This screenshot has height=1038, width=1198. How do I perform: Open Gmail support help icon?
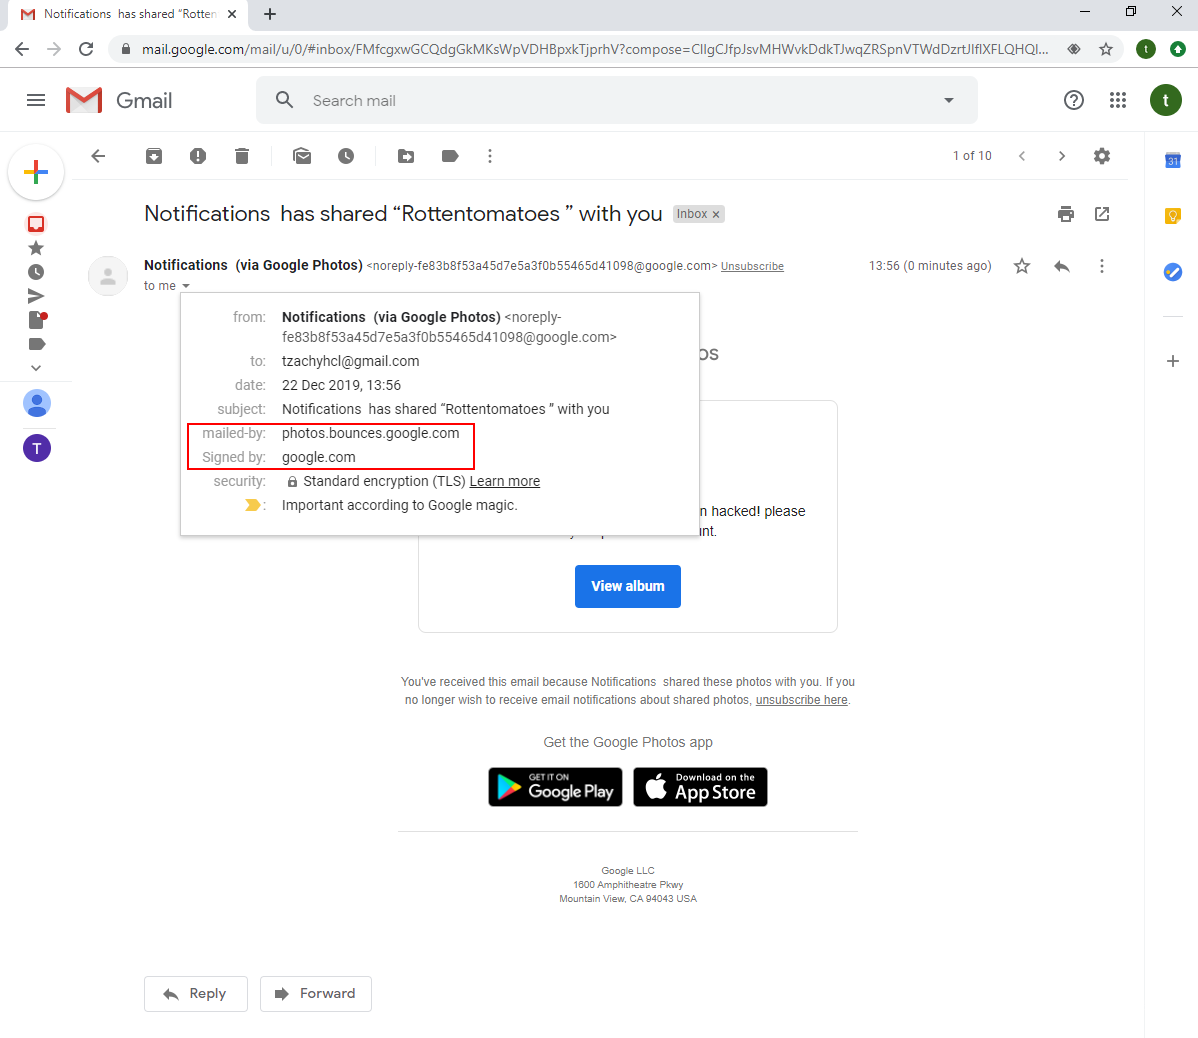[x=1073, y=100]
